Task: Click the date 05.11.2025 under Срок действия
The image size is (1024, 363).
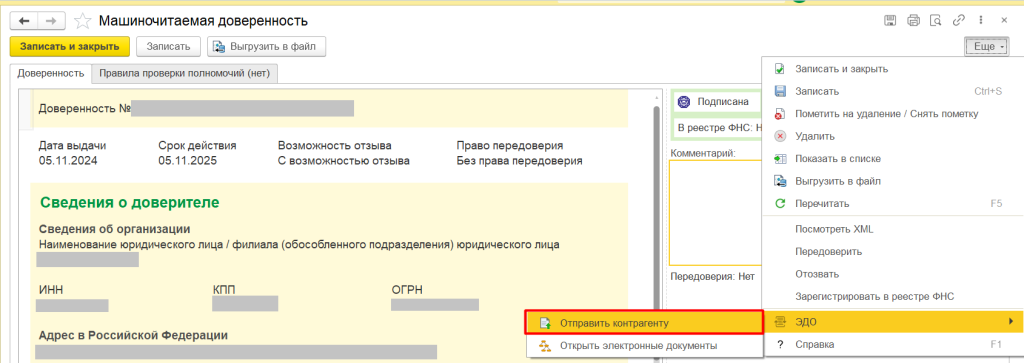Action: pyautogui.click(x=187, y=161)
